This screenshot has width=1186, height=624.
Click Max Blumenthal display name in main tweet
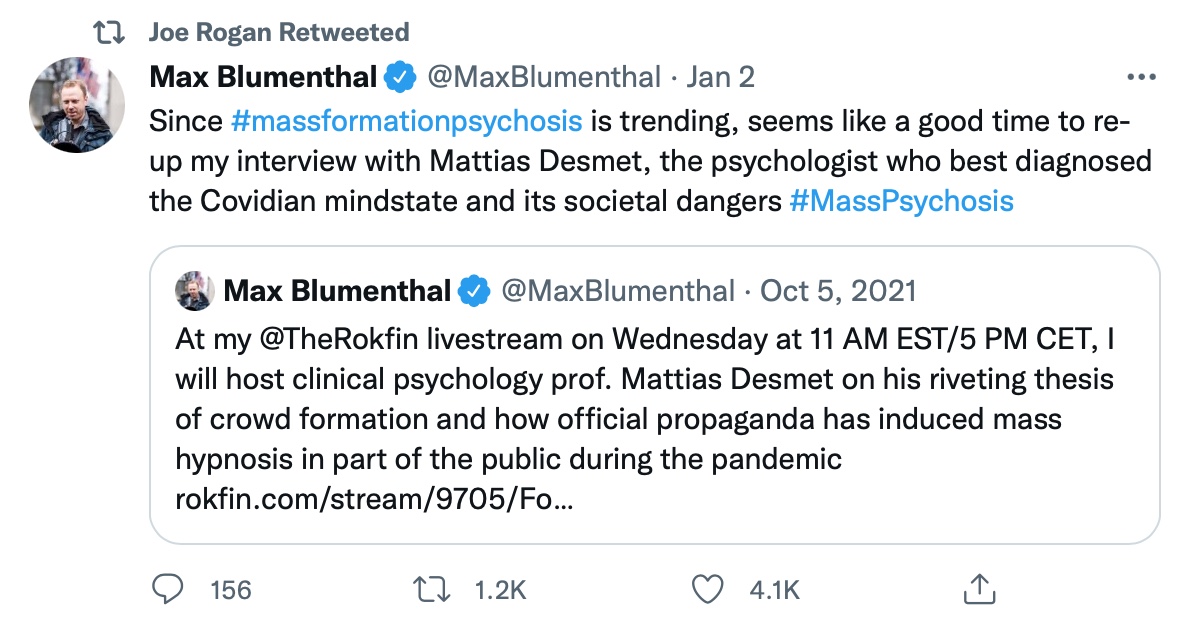pos(263,77)
